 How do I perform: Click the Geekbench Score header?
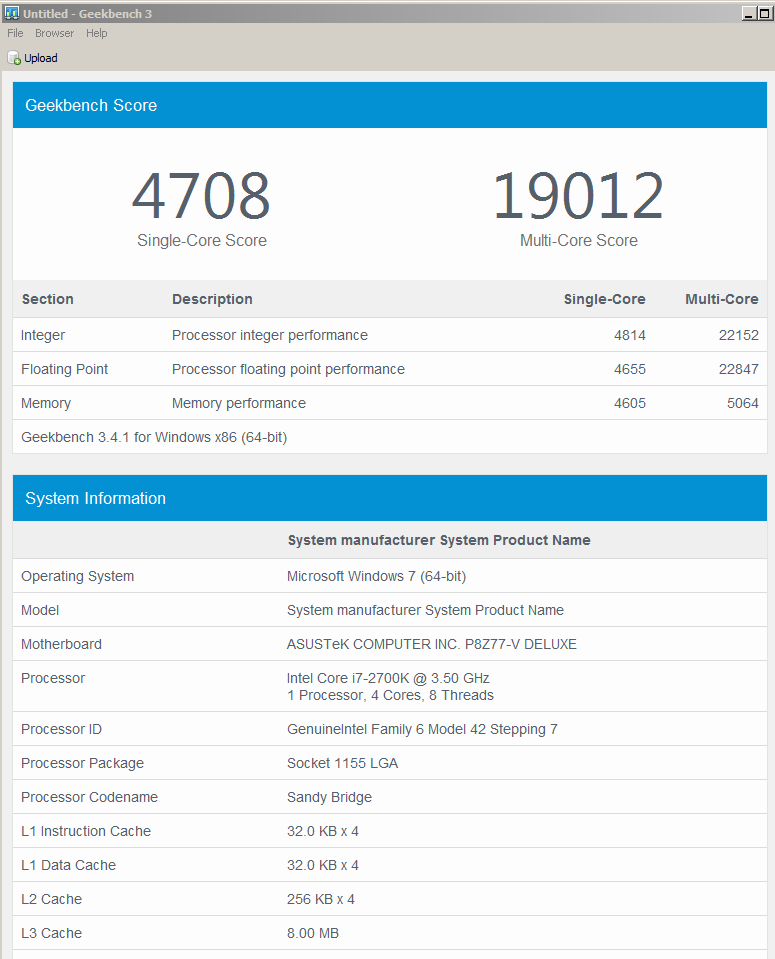point(390,105)
